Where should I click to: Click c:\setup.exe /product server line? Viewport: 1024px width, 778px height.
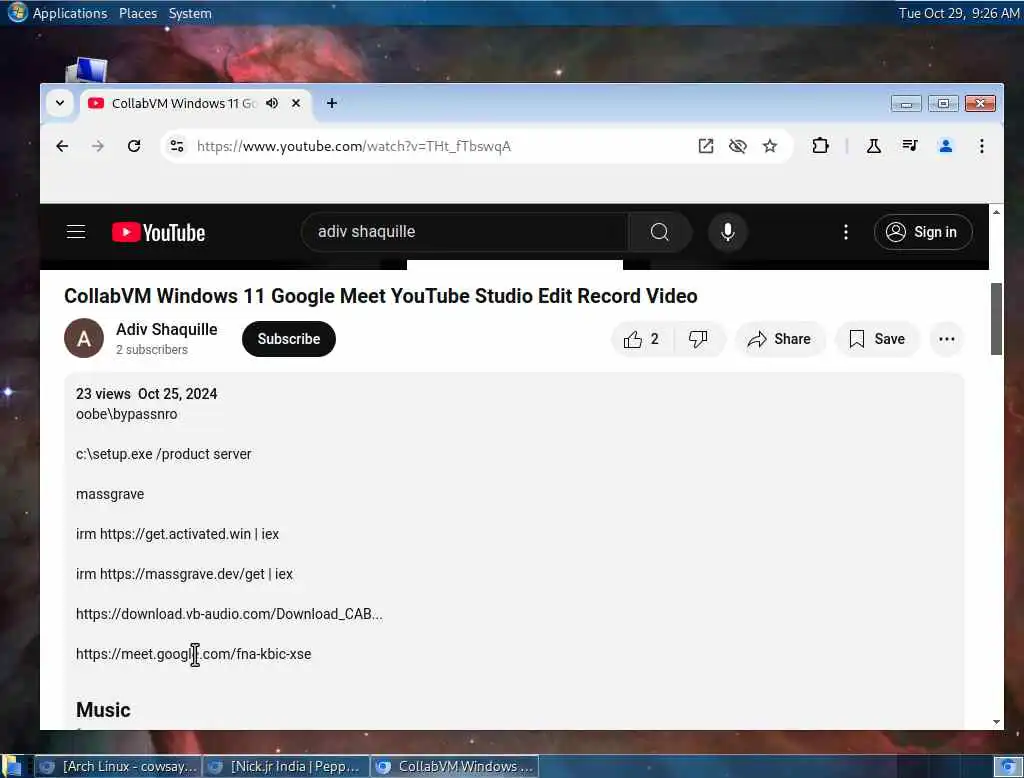pyautogui.click(x=163, y=454)
